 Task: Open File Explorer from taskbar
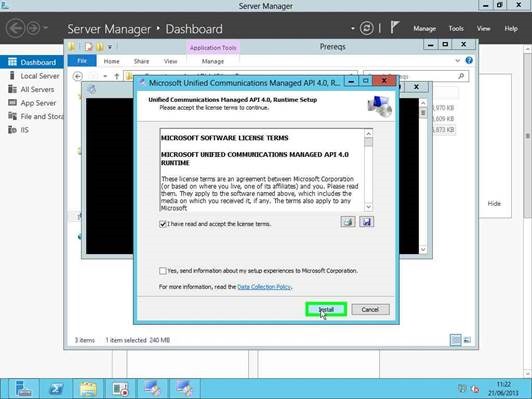(88, 389)
